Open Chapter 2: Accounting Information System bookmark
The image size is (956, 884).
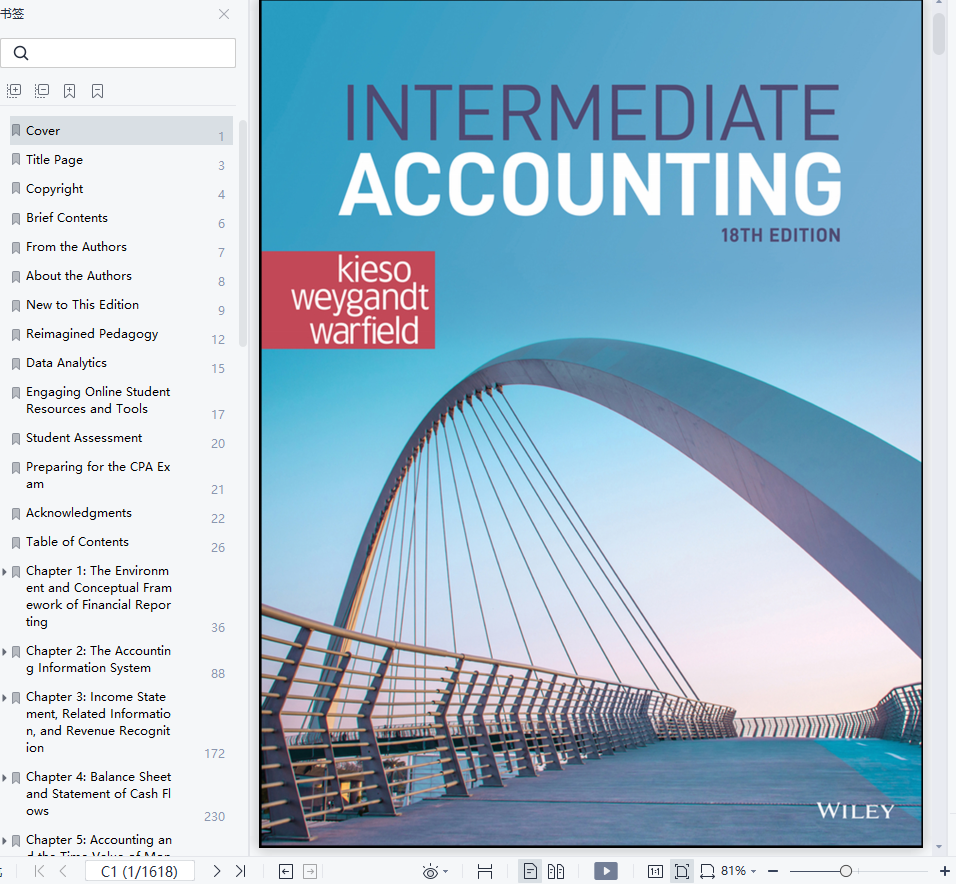[x=99, y=660]
